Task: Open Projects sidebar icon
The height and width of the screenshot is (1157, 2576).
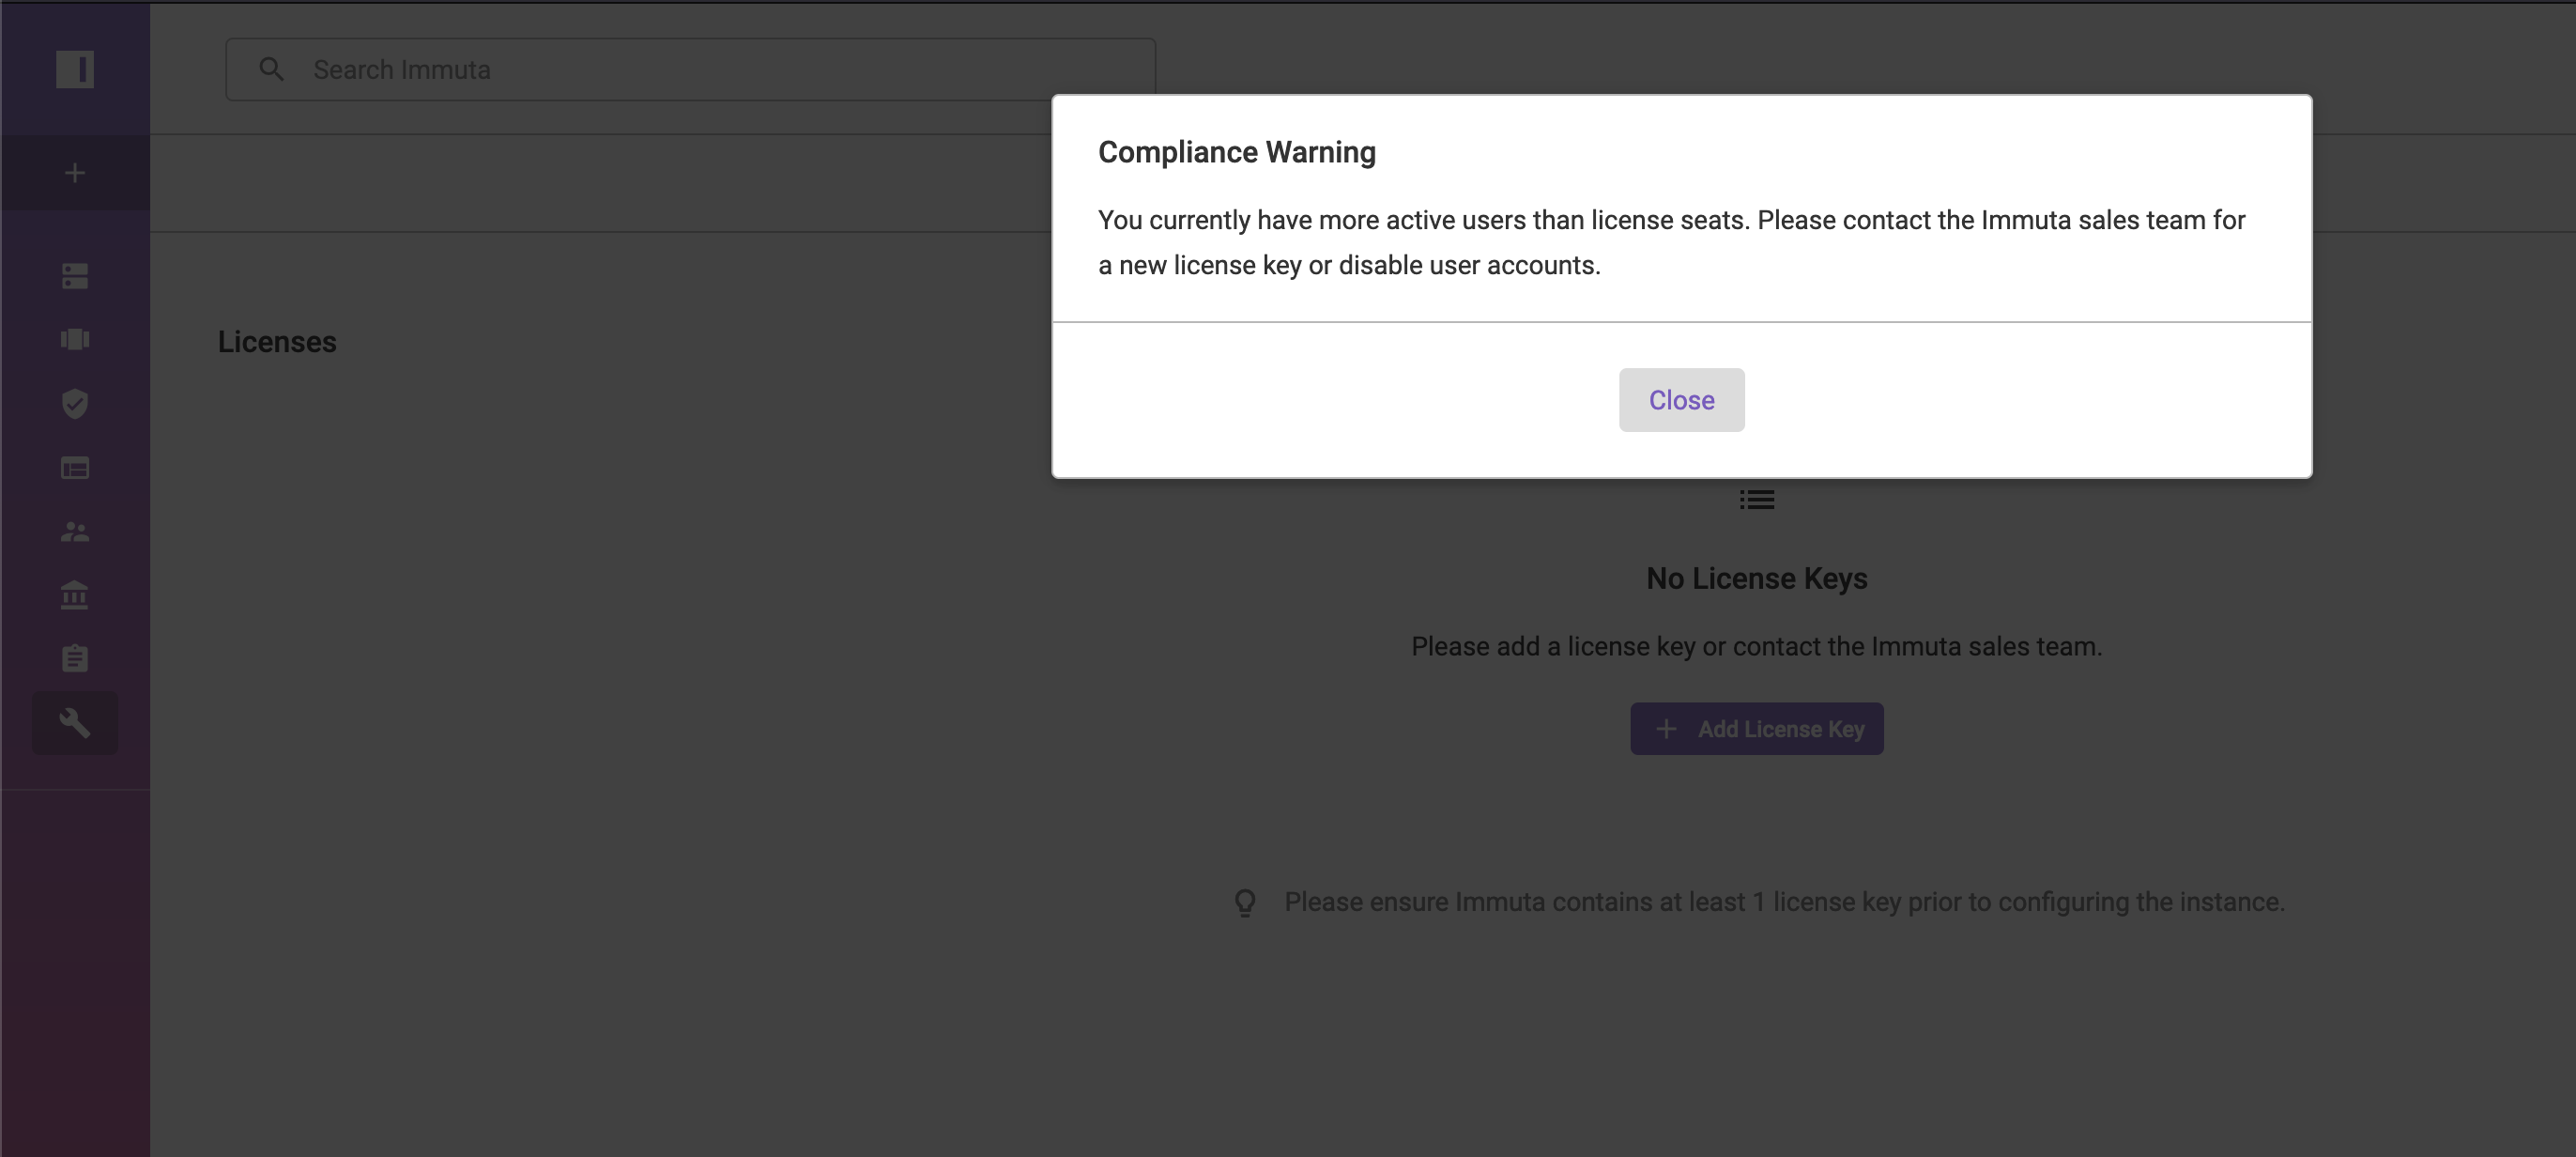Action: click(x=75, y=340)
